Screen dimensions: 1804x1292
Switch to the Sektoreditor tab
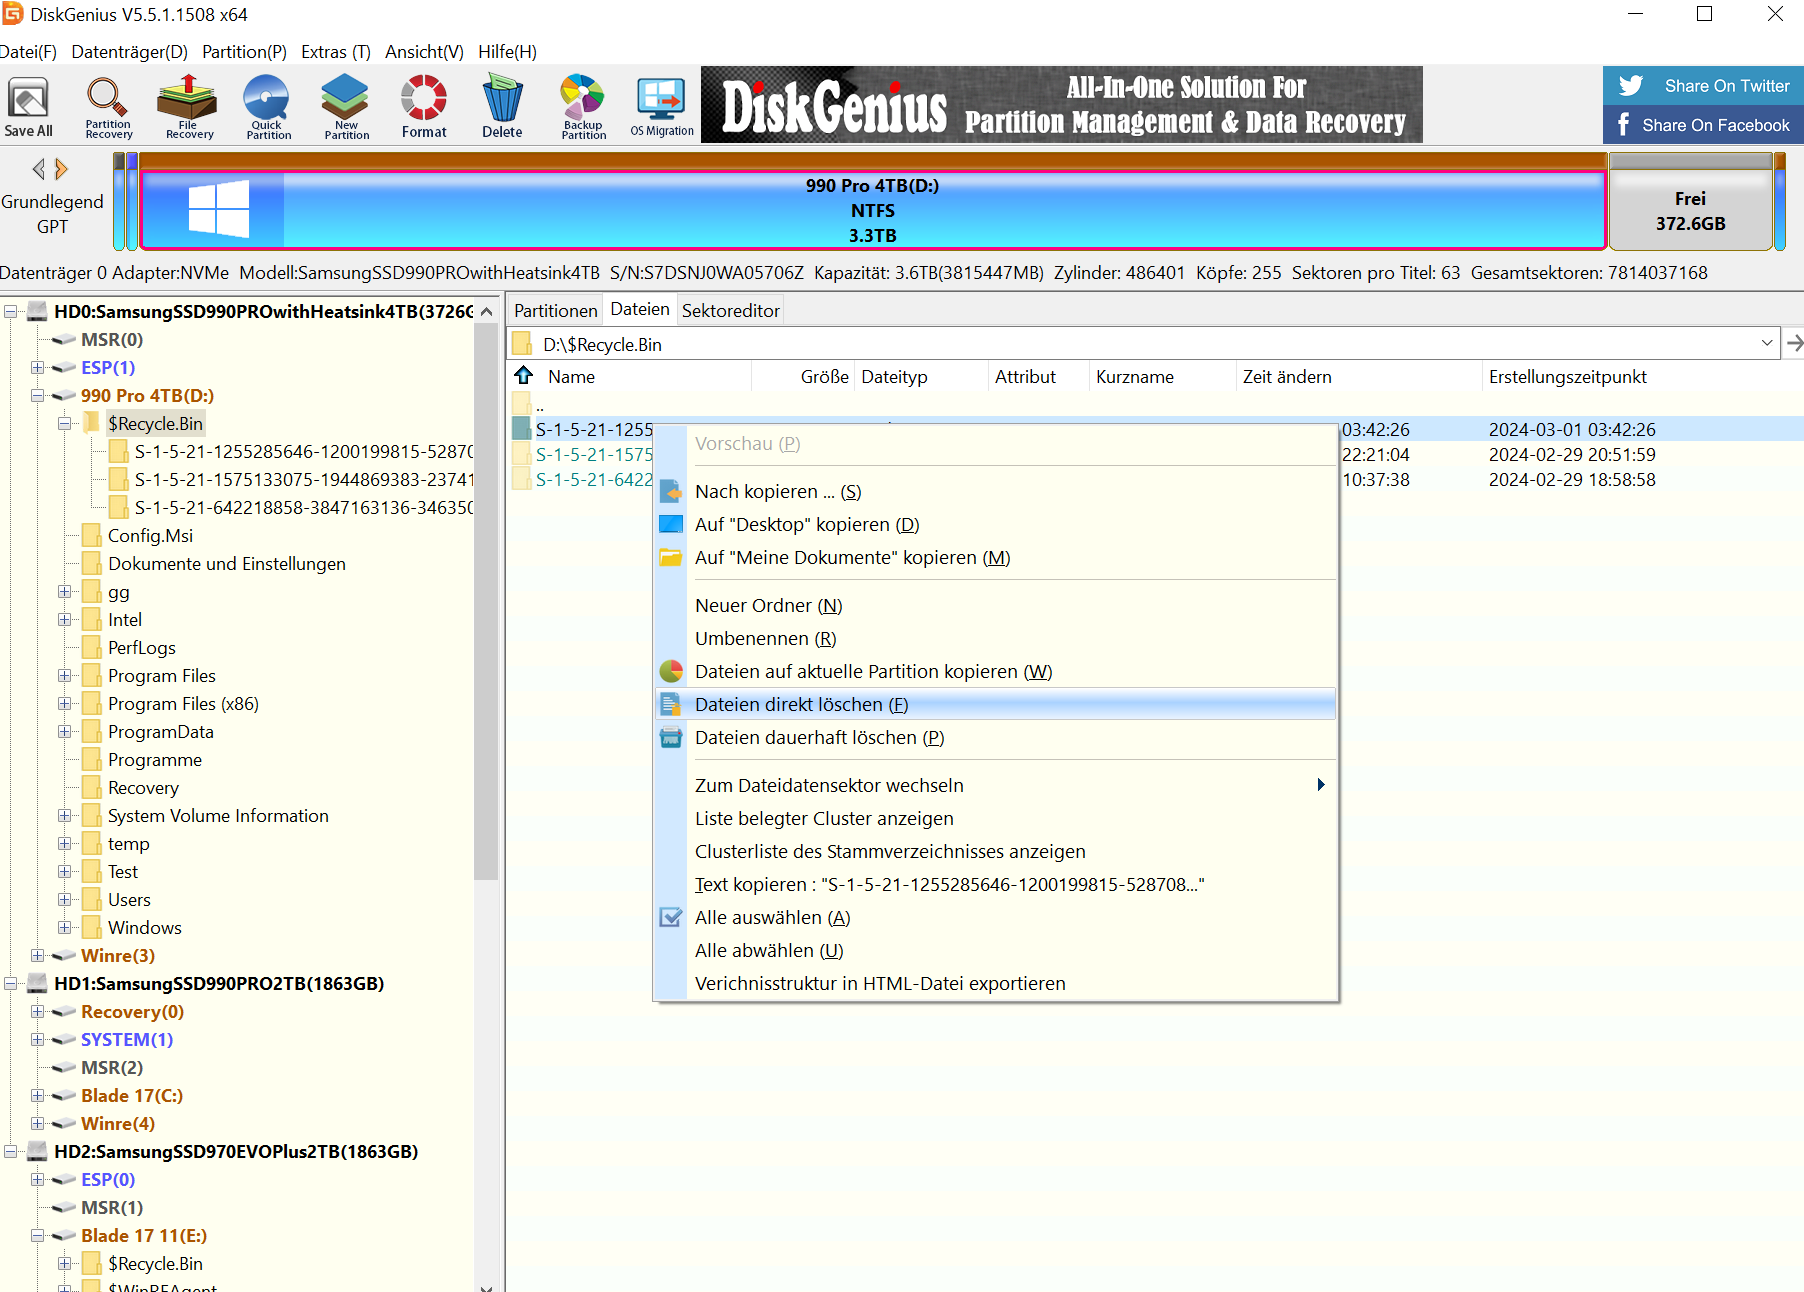tap(730, 311)
